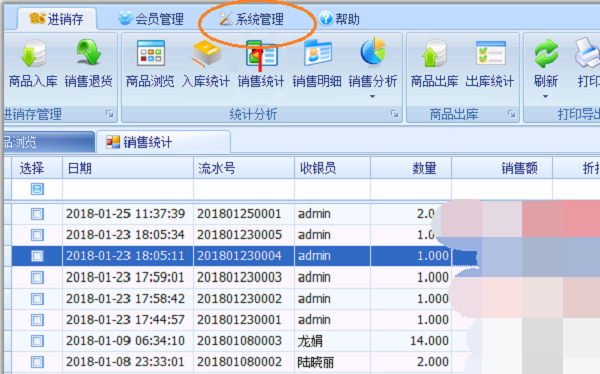Check the row with 流水号 201801230002
The height and width of the screenshot is (374, 600).
click(37, 299)
